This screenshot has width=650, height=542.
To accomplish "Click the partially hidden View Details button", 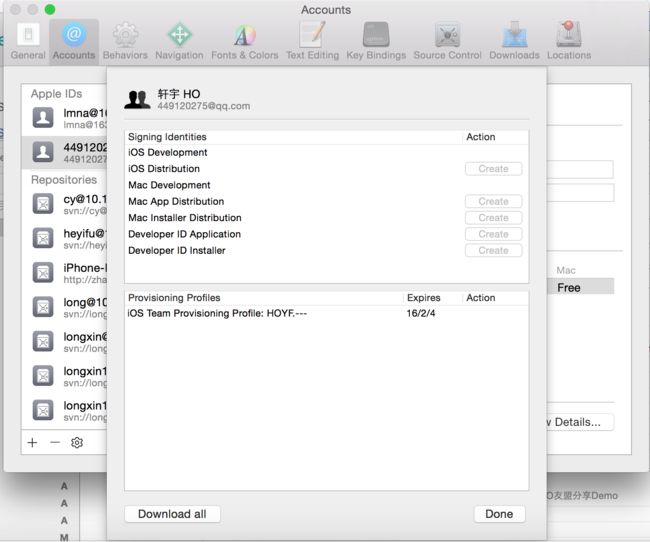I will tap(580, 422).
